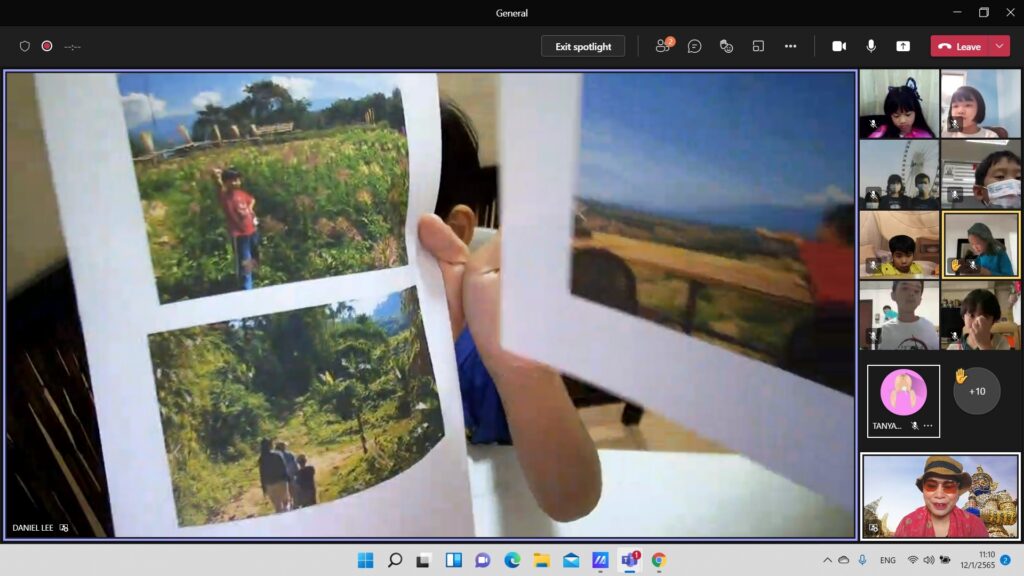Click the shield security icon
The height and width of the screenshot is (576, 1024).
click(25, 46)
